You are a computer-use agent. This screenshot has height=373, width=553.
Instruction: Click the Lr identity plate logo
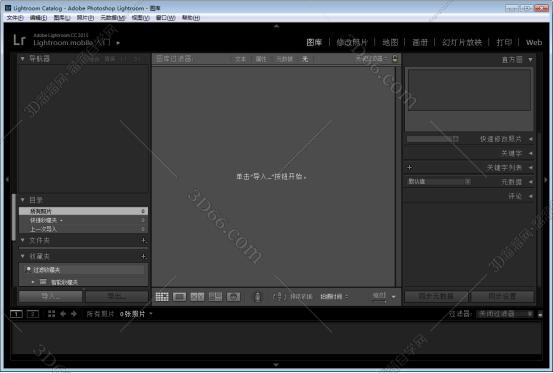(x=19, y=39)
